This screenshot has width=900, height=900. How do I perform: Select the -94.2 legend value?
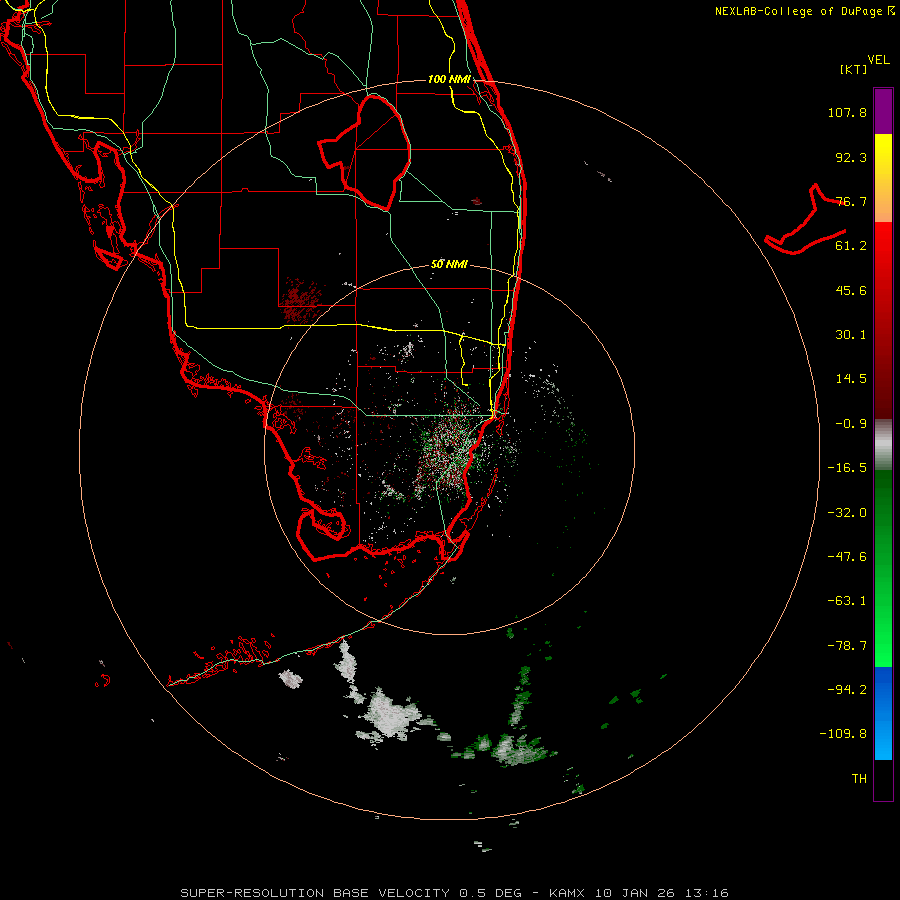847,690
